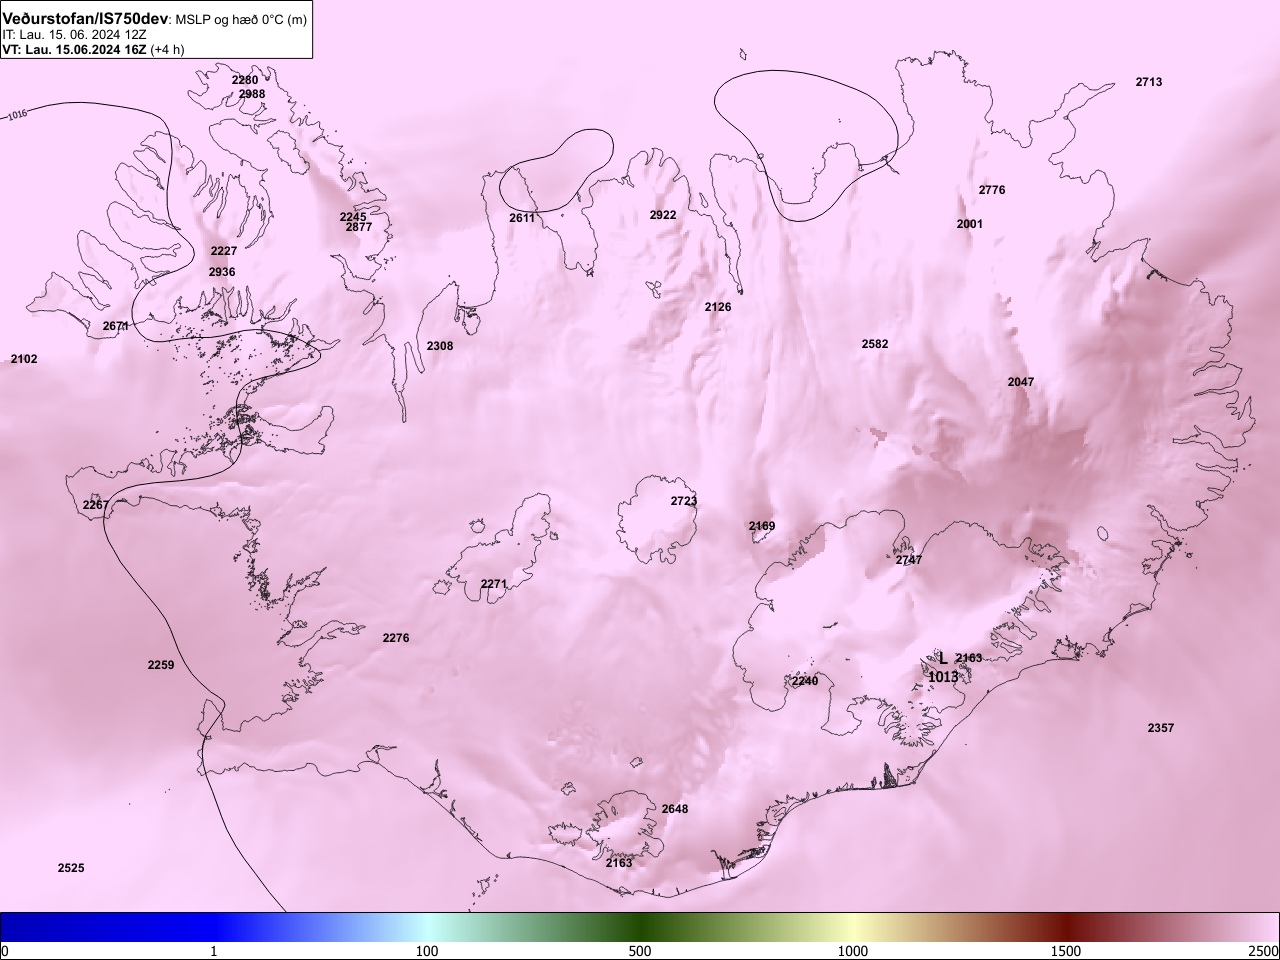Image resolution: width=1280 pixels, height=960 pixels.
Task: Select the 1013 pressure value
Action: tap(943, 677)
